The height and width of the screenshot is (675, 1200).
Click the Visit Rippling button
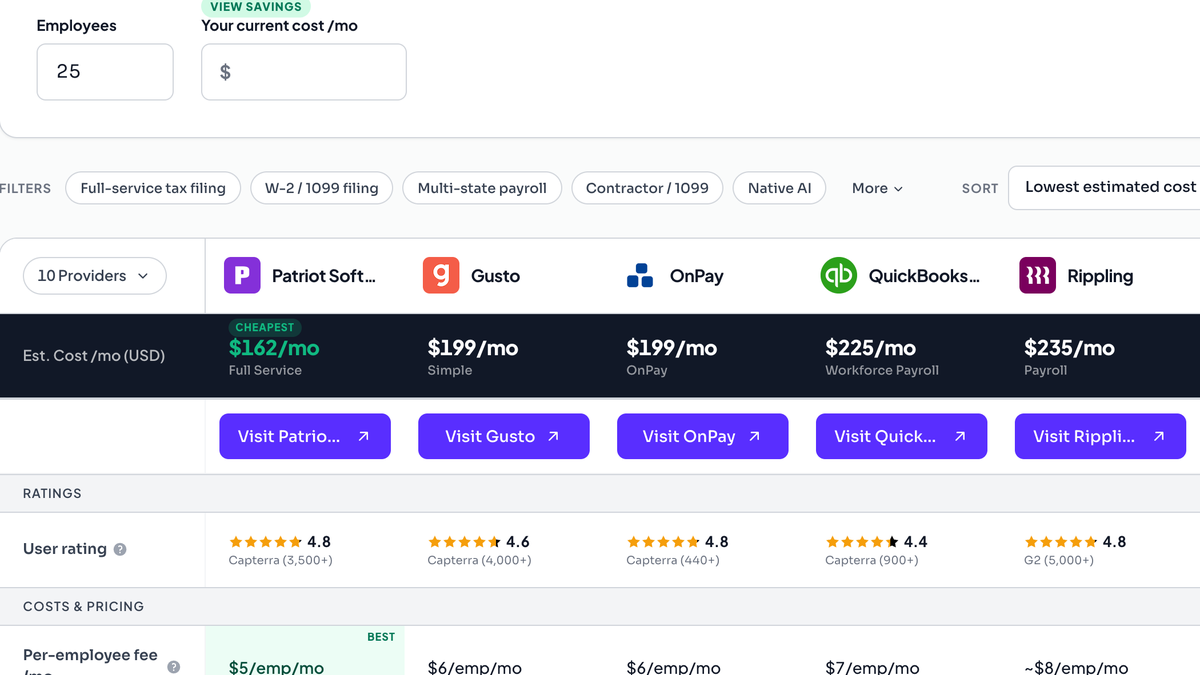[1101, 436]
